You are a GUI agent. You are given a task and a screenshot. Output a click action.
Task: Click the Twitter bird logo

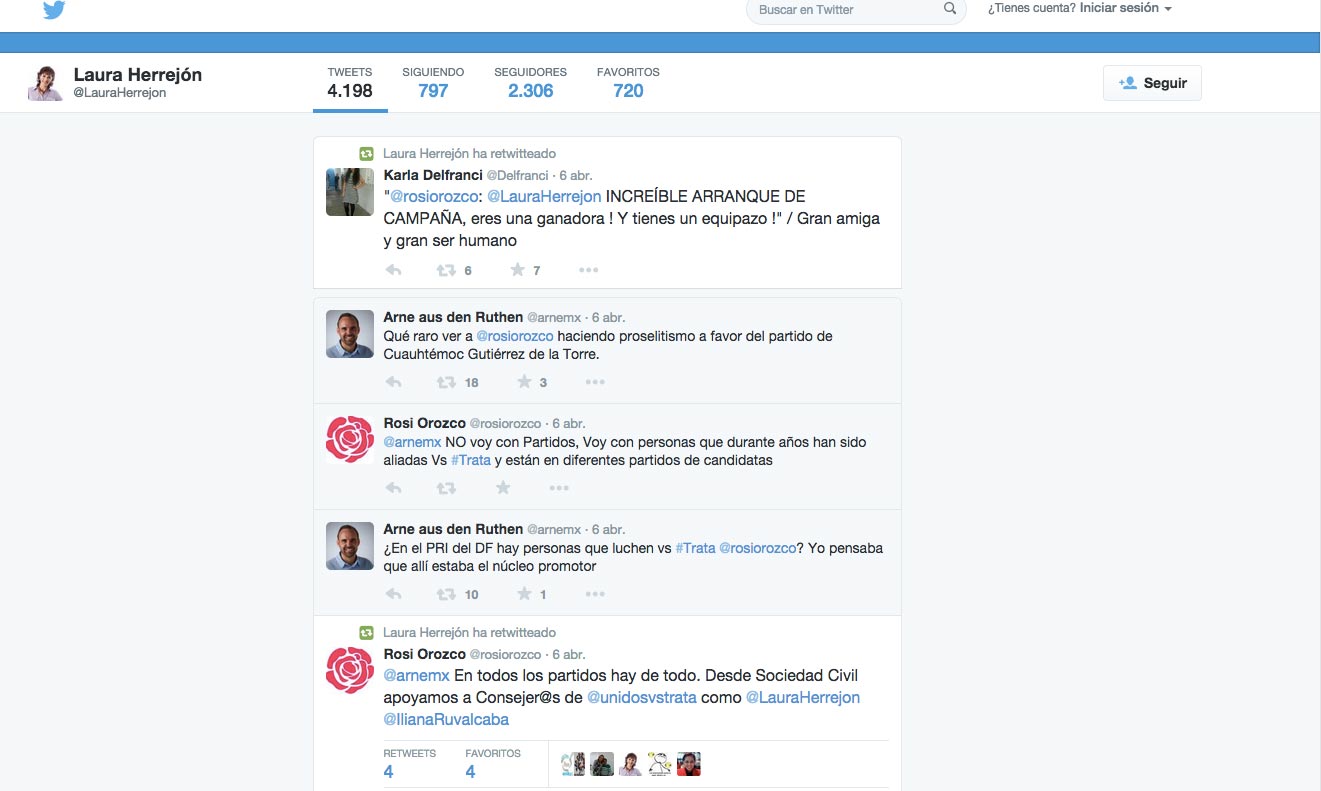54,10
